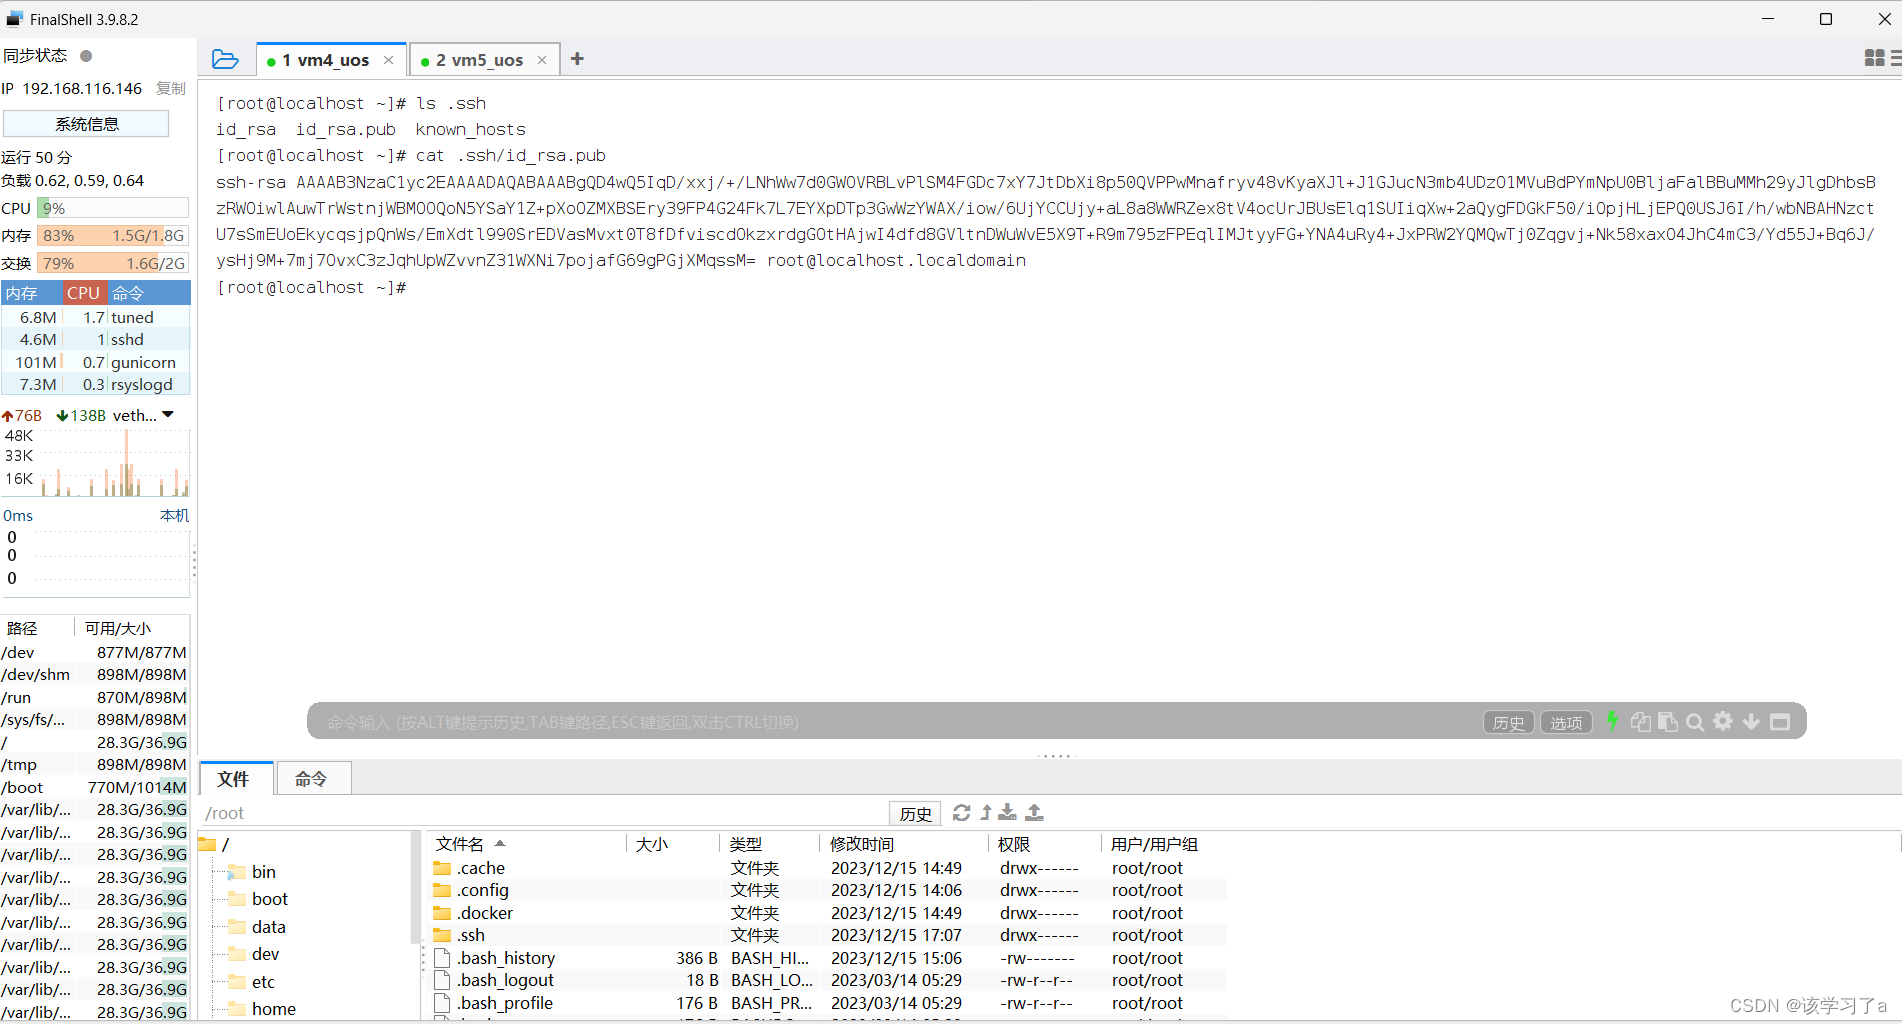The image size is (1902, 1024).
Task: Click the /root path field
Action: [543, 813]
